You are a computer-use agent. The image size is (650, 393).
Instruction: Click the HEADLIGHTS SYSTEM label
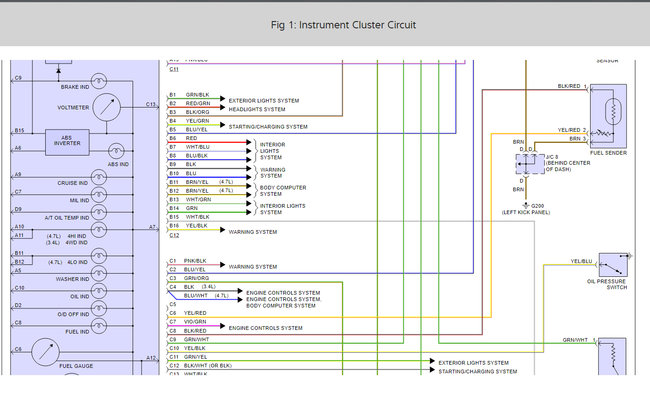click(x=257, y=109)
